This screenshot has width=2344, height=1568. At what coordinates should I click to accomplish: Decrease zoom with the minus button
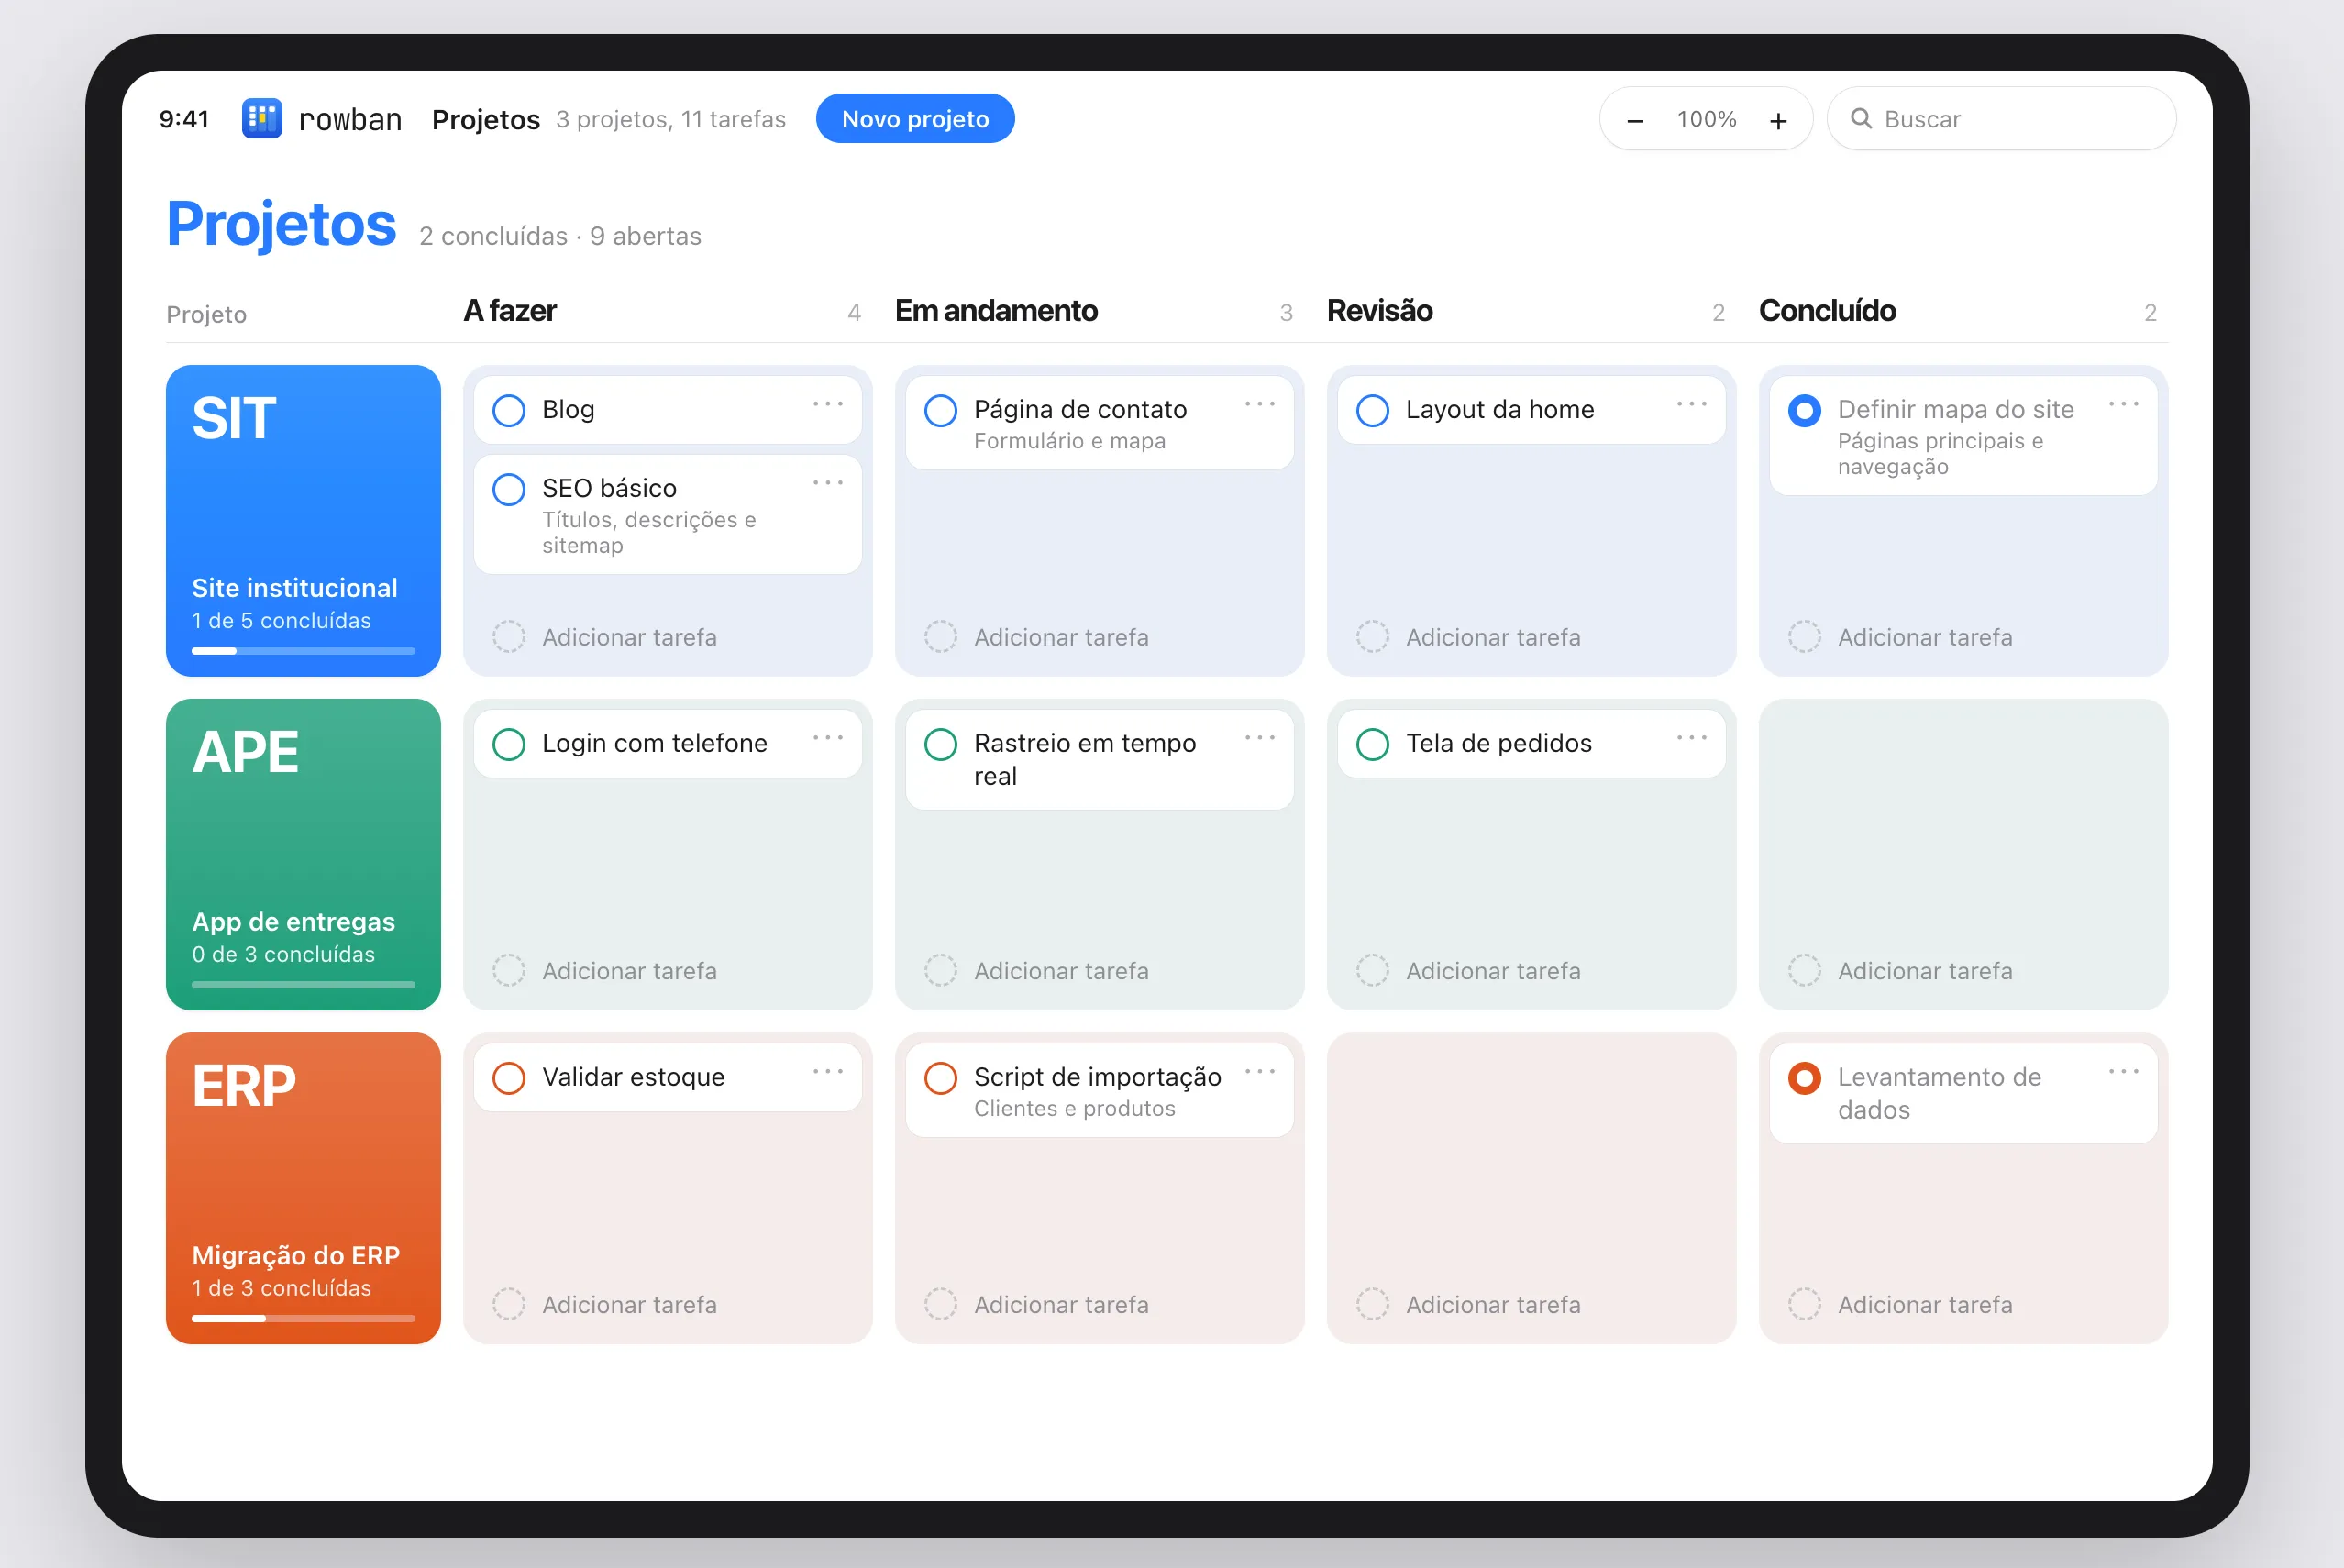pyautogui.click(x=1635, y=120)
